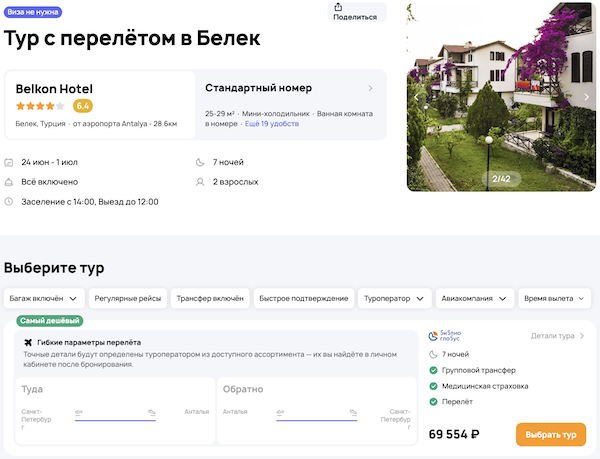Click the Share icon button
This screenshot has height=459, width=600.
(355, 11)
